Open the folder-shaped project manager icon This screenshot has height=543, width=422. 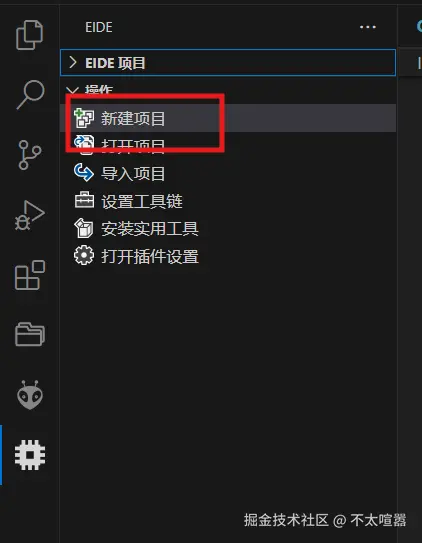30,334
